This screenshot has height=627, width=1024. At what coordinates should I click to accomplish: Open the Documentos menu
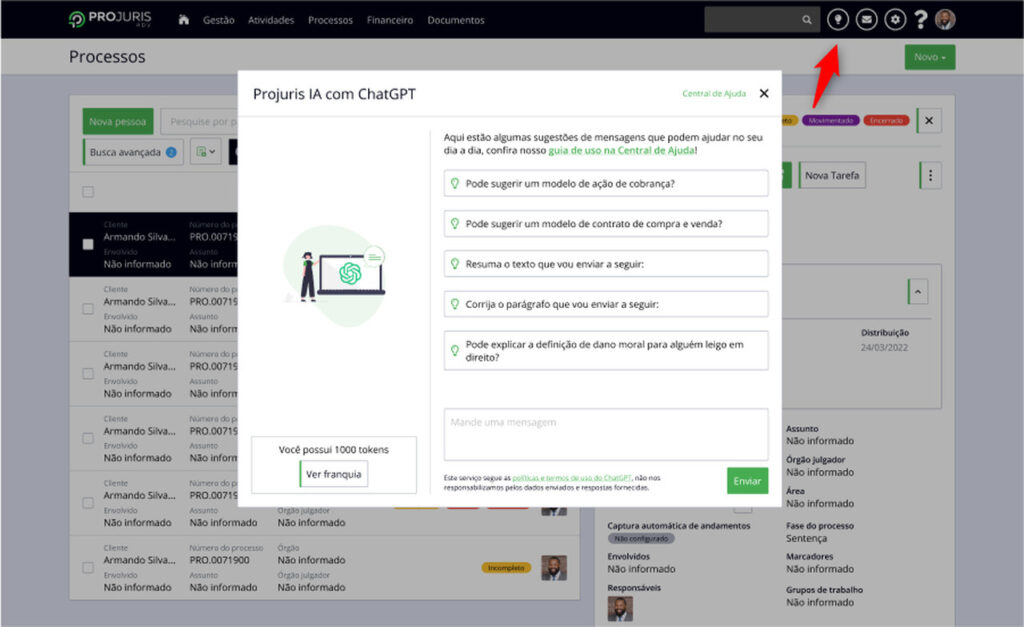[x=455, y=20]
